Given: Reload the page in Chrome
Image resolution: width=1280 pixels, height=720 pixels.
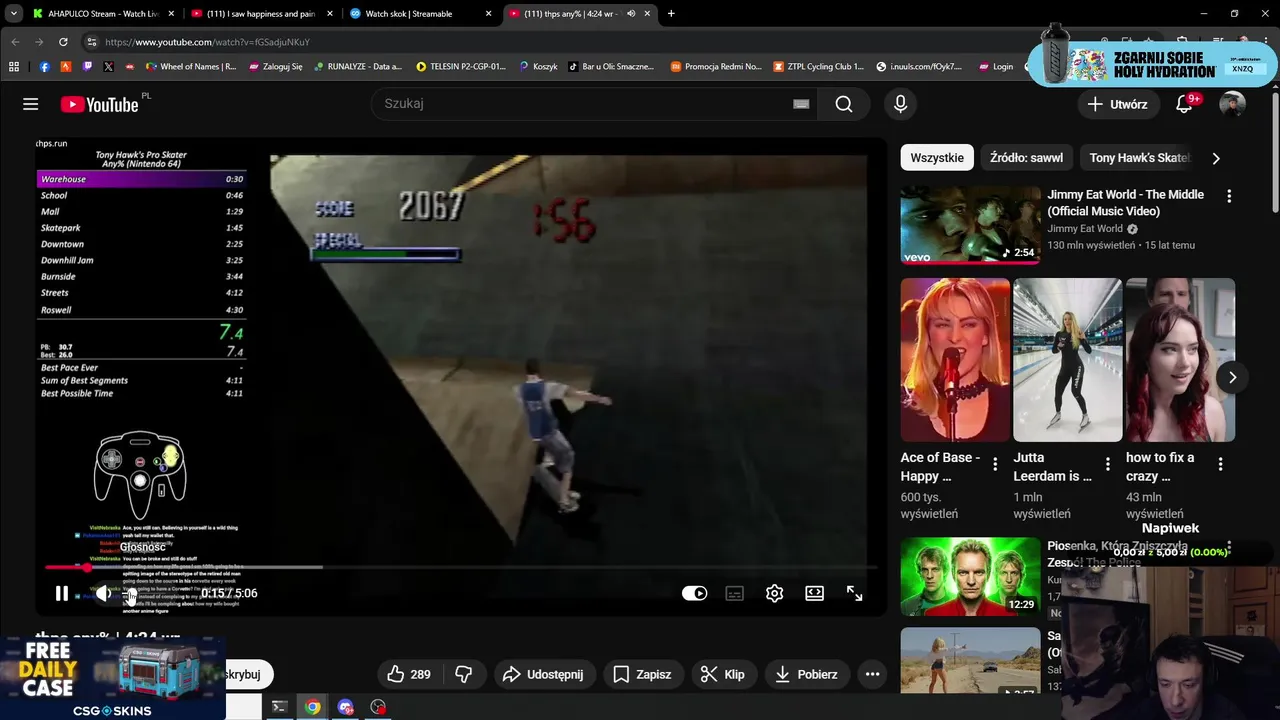Looking at the screenshot, I should (63, 42).
